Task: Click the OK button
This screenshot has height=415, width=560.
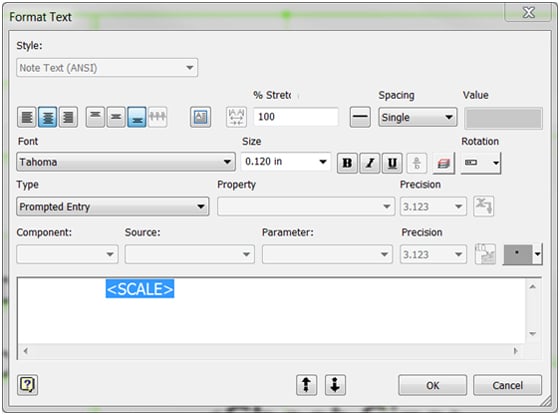Action: (x=432, y=385)
